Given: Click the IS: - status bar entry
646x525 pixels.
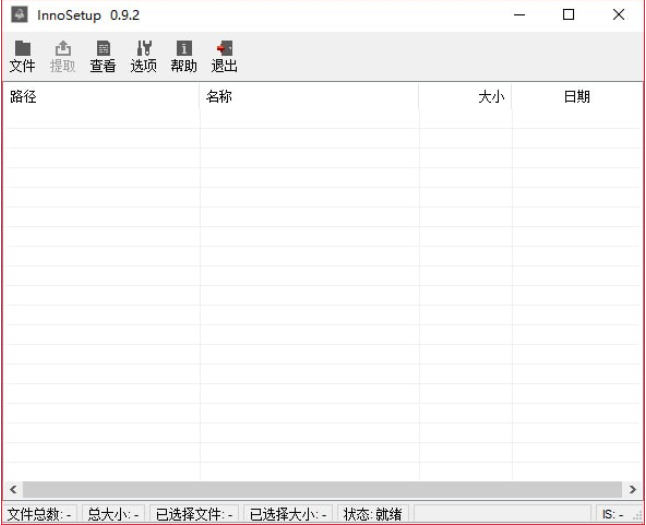Looking at the screenshot, I should click(x=613, y=514).
